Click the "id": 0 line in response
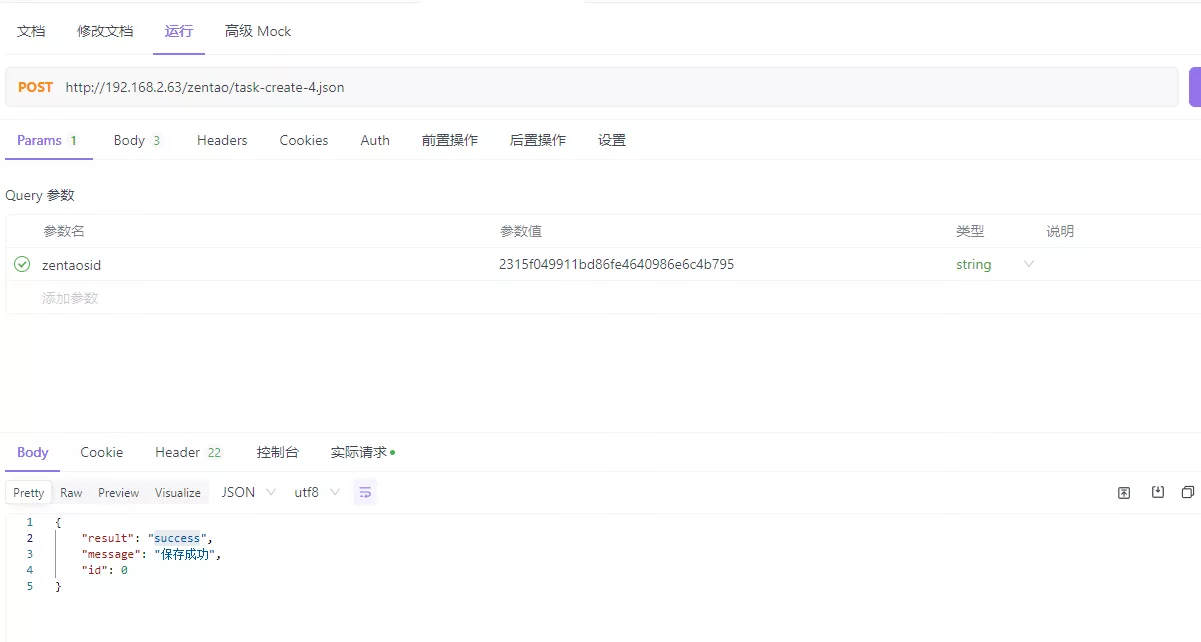The width and height of the screenshot is (1201, 642). tap(104, 570)
